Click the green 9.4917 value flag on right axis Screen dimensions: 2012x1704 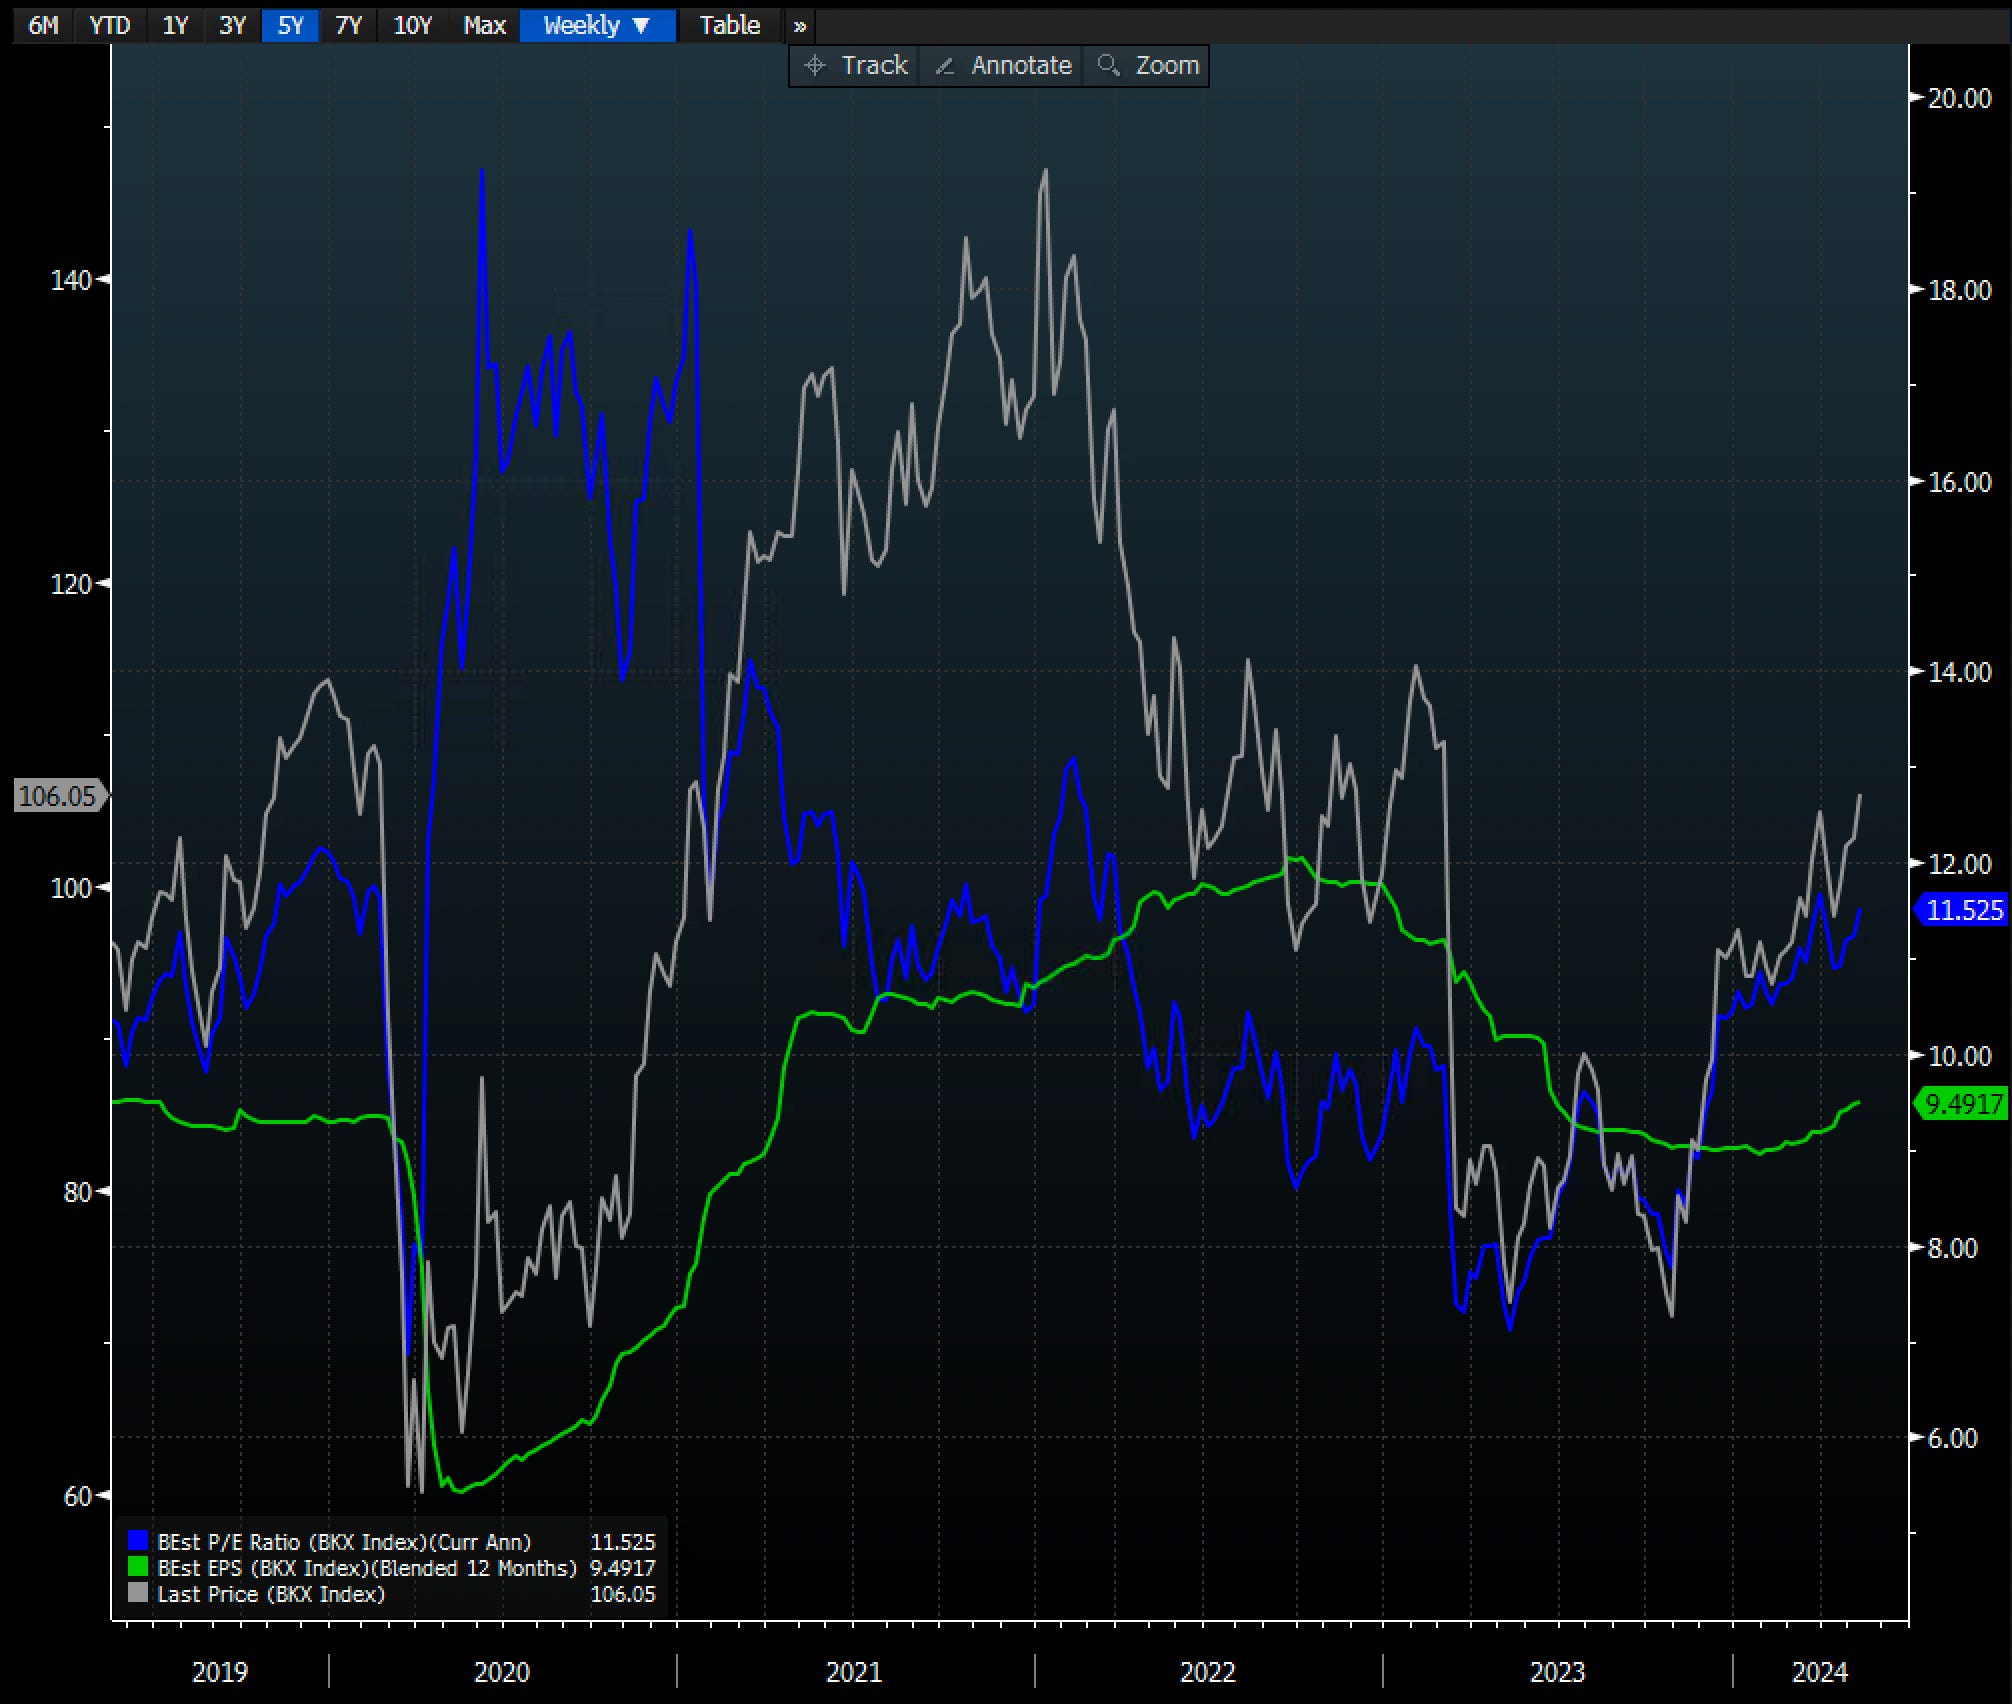pyautogui.click(x=1962, y=1104)
